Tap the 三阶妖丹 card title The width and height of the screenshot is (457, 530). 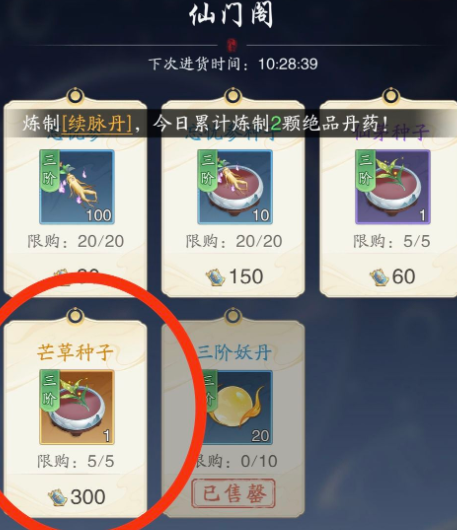(234, 353)
